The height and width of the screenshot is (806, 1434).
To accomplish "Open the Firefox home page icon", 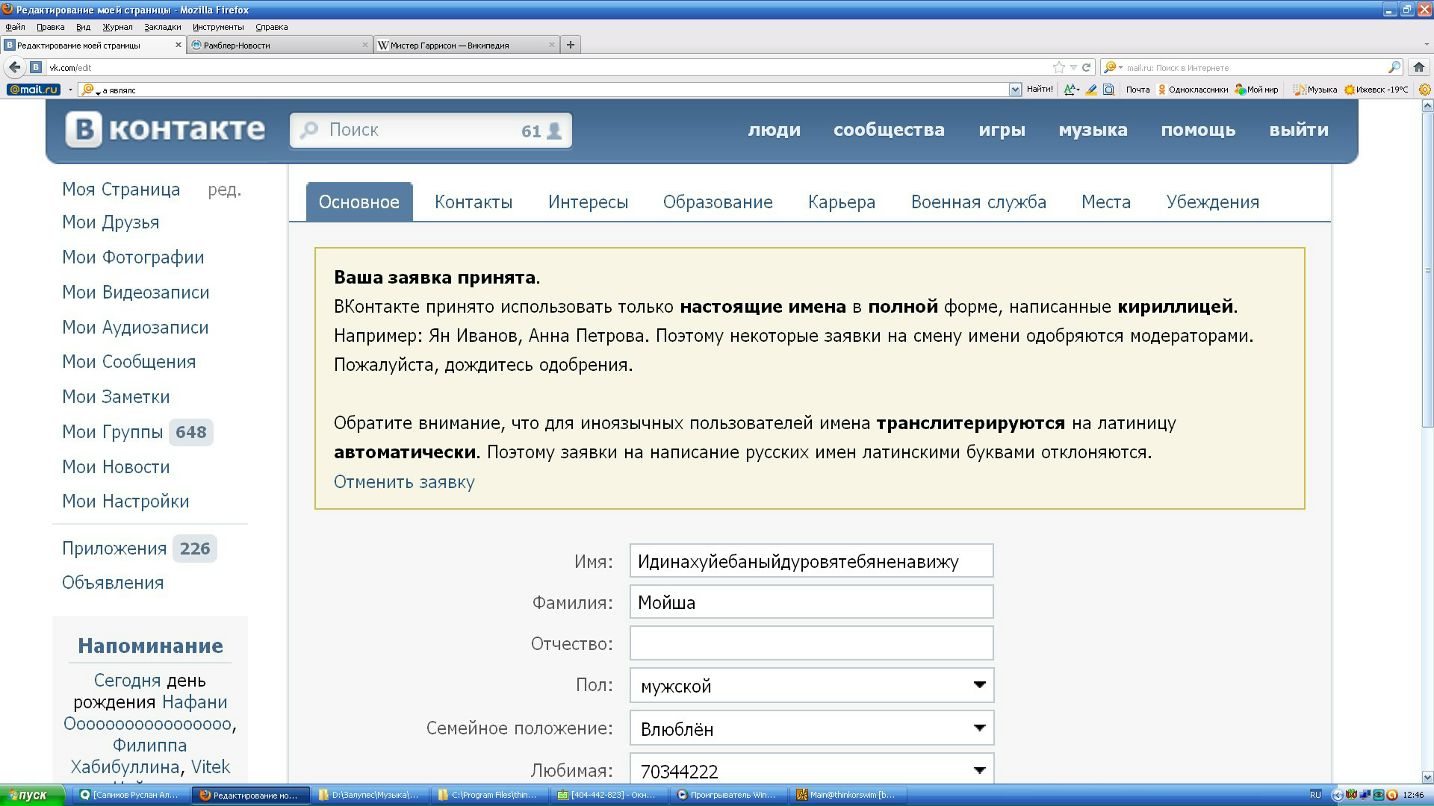I will pos(1418,67).
